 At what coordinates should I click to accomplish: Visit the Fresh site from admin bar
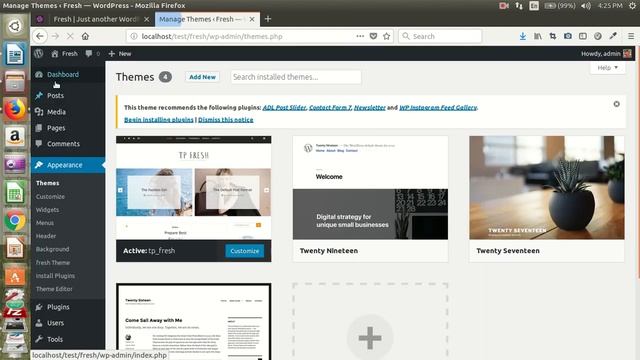coord(64,53)
